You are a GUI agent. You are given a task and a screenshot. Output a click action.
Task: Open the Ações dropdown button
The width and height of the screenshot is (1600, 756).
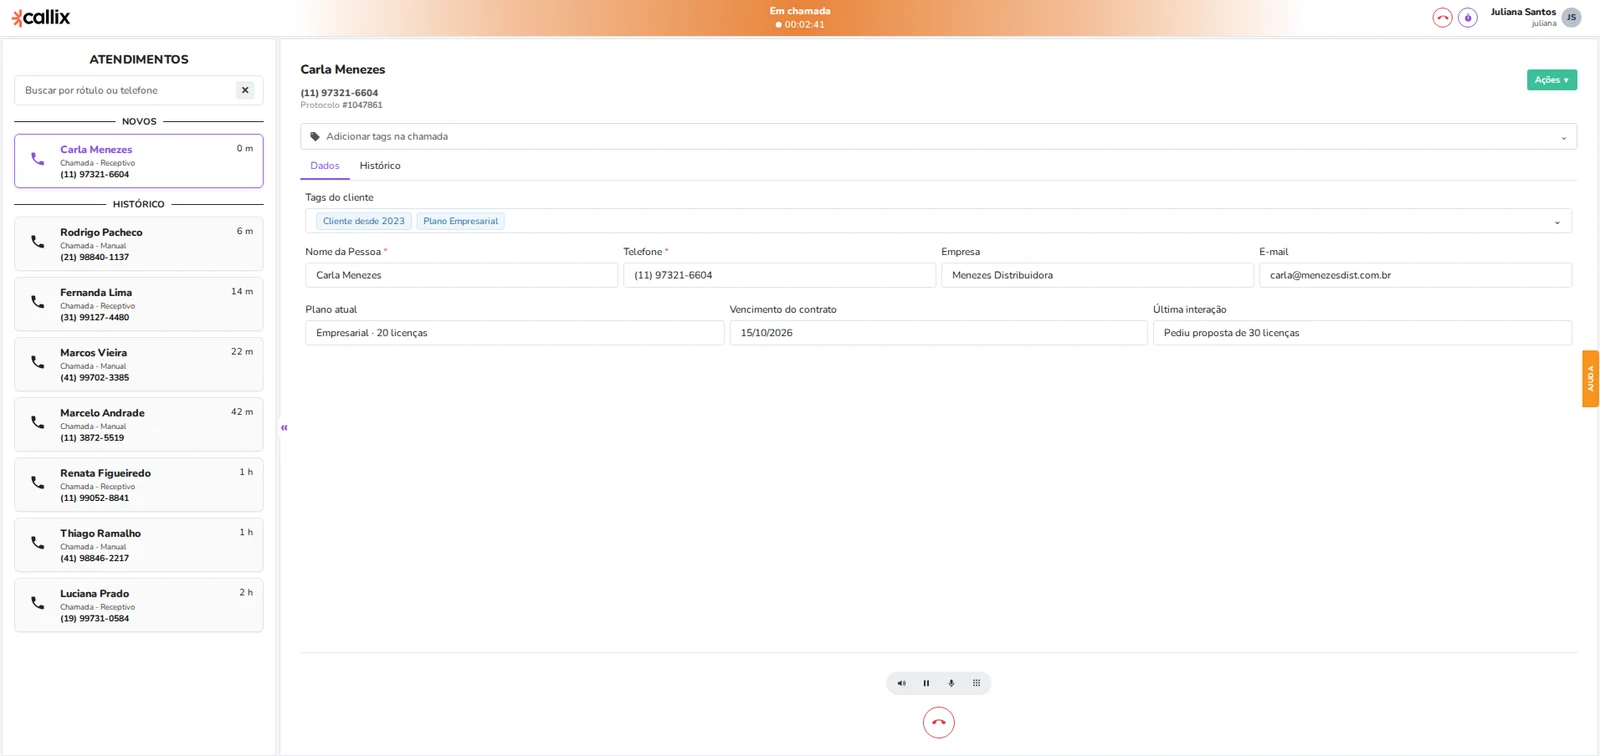click(x=1551, y=80)
